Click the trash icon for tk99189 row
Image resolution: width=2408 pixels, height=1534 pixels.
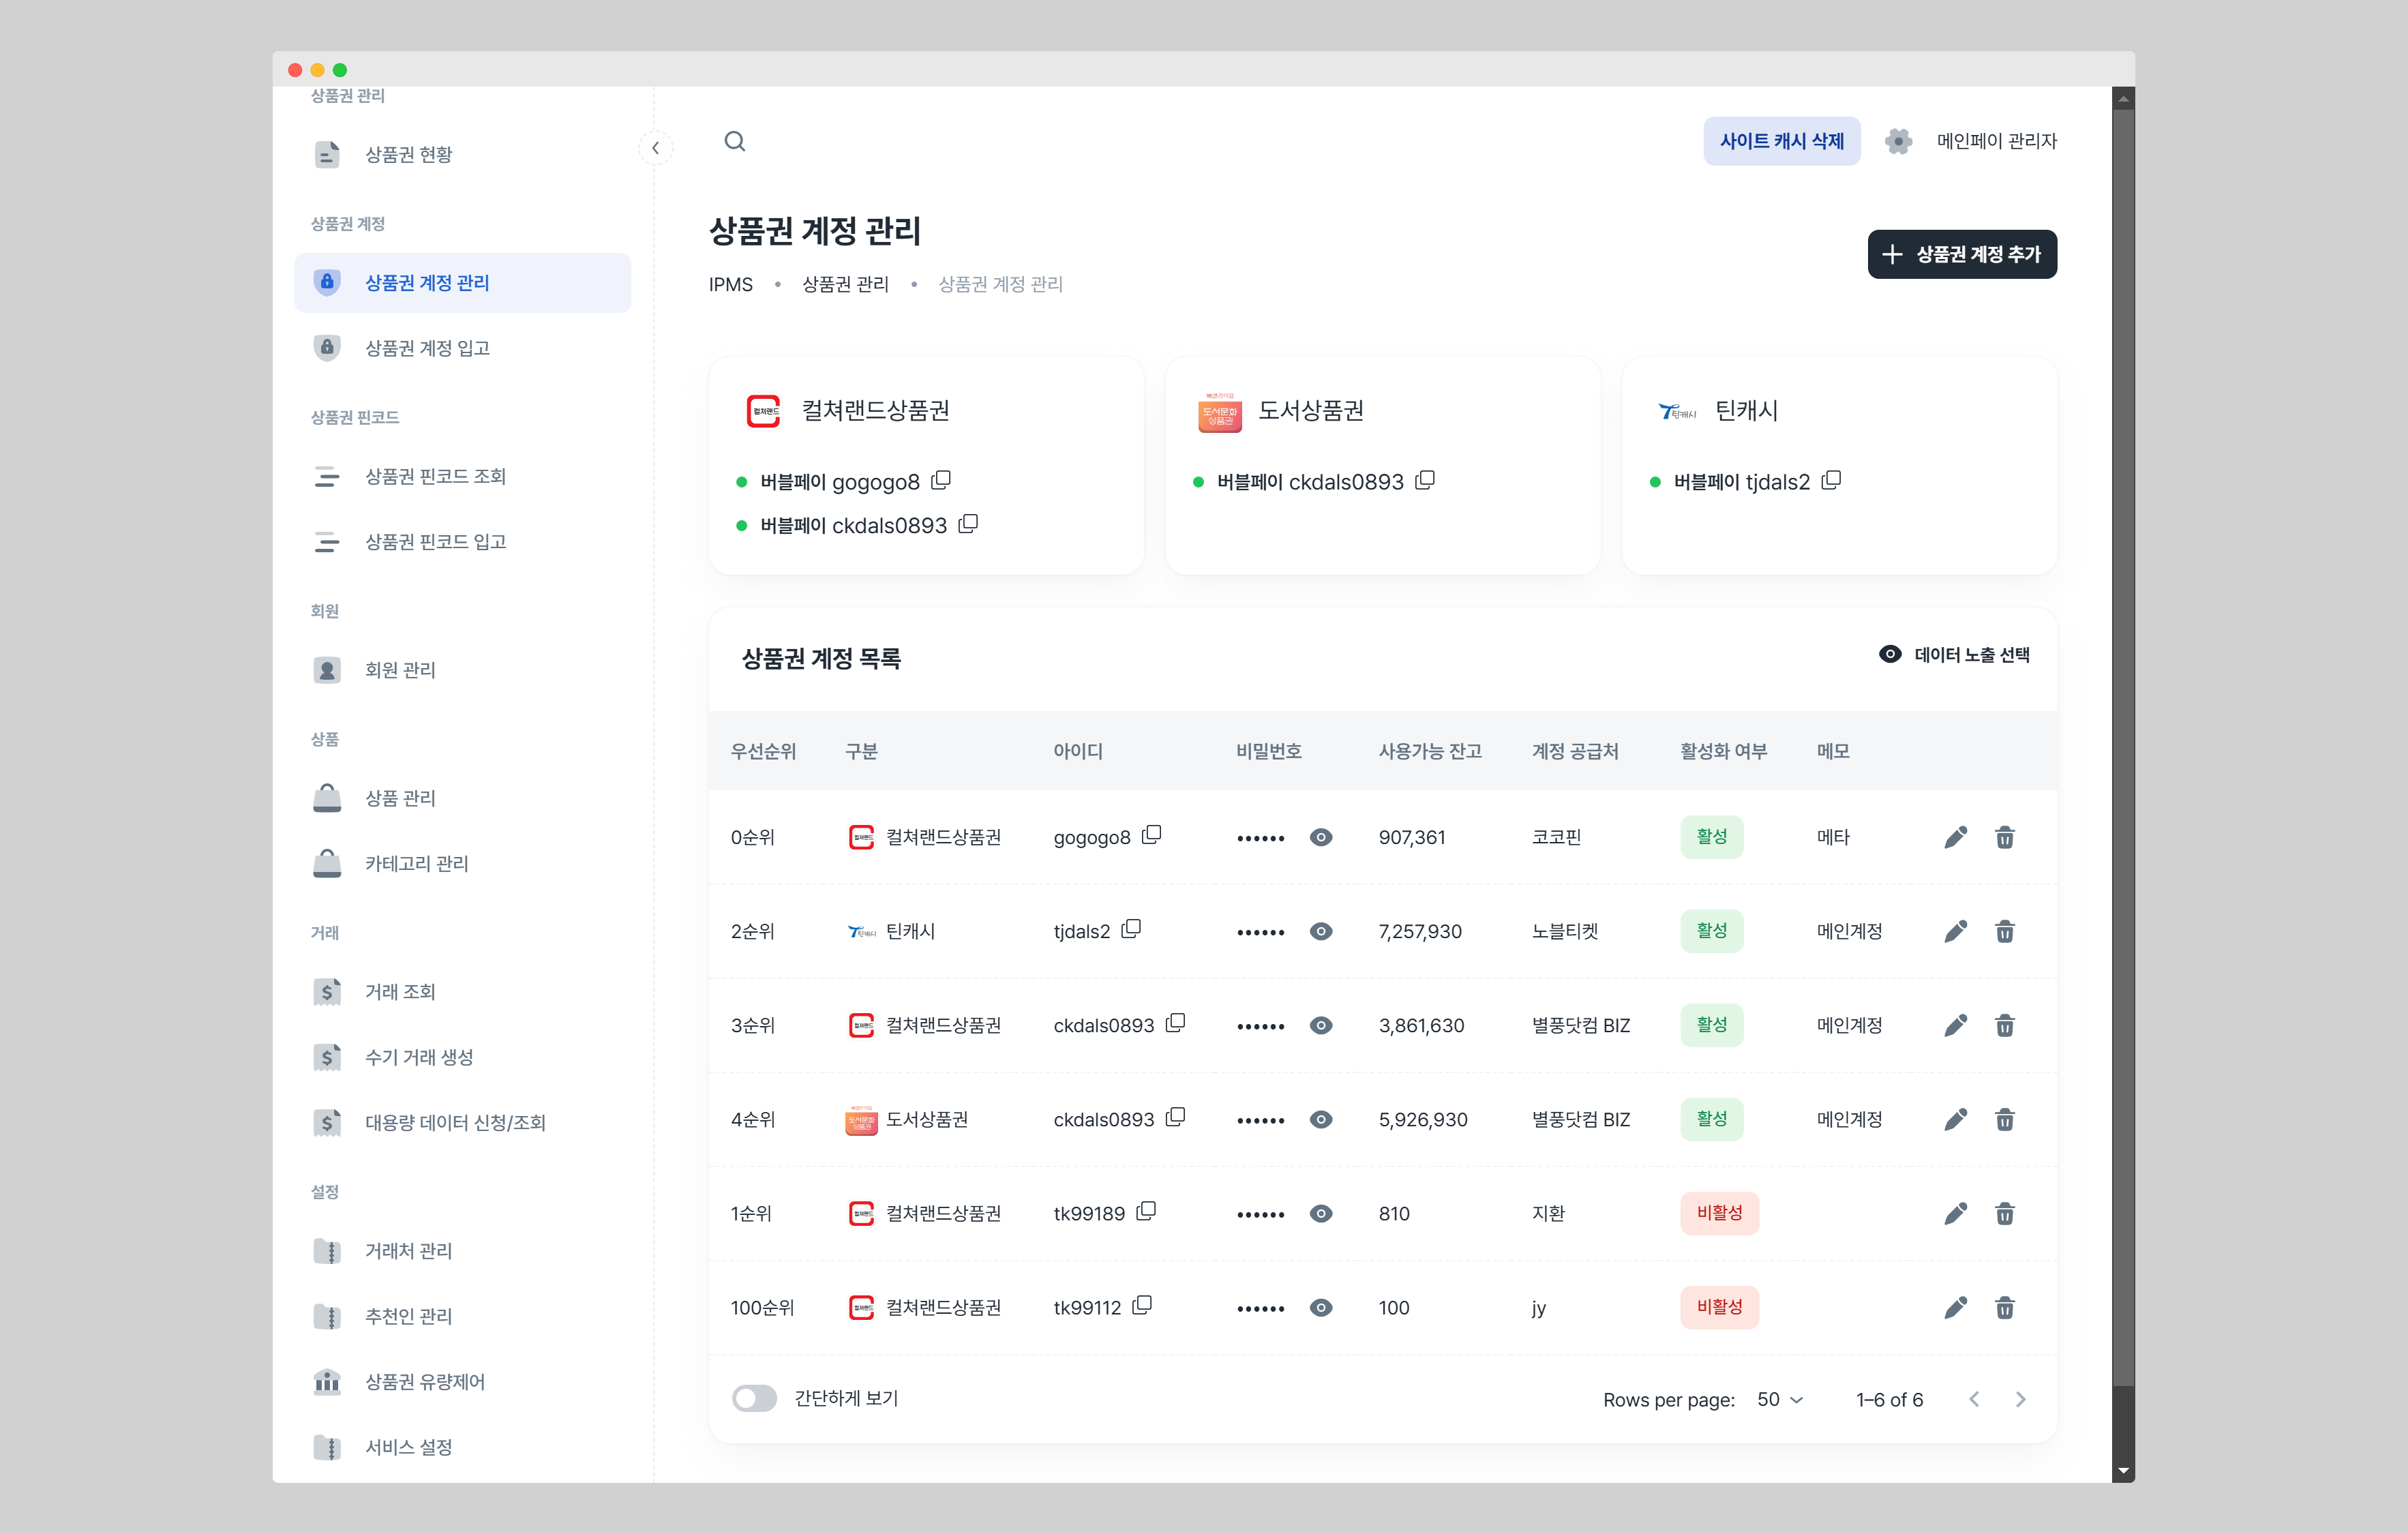tap(2004, 1214)
